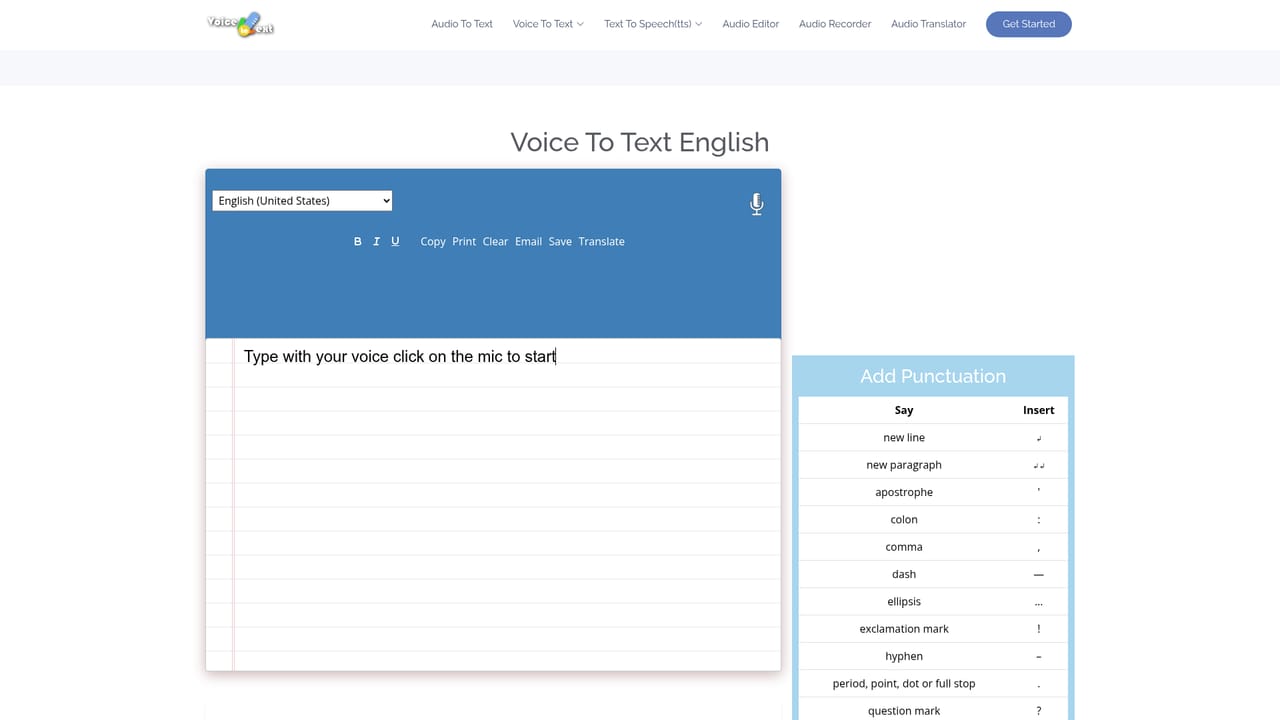This screenshot has height=720, width=1280.
Task: Select the 'new line' row in punctuation table
Action: (933, 438)
